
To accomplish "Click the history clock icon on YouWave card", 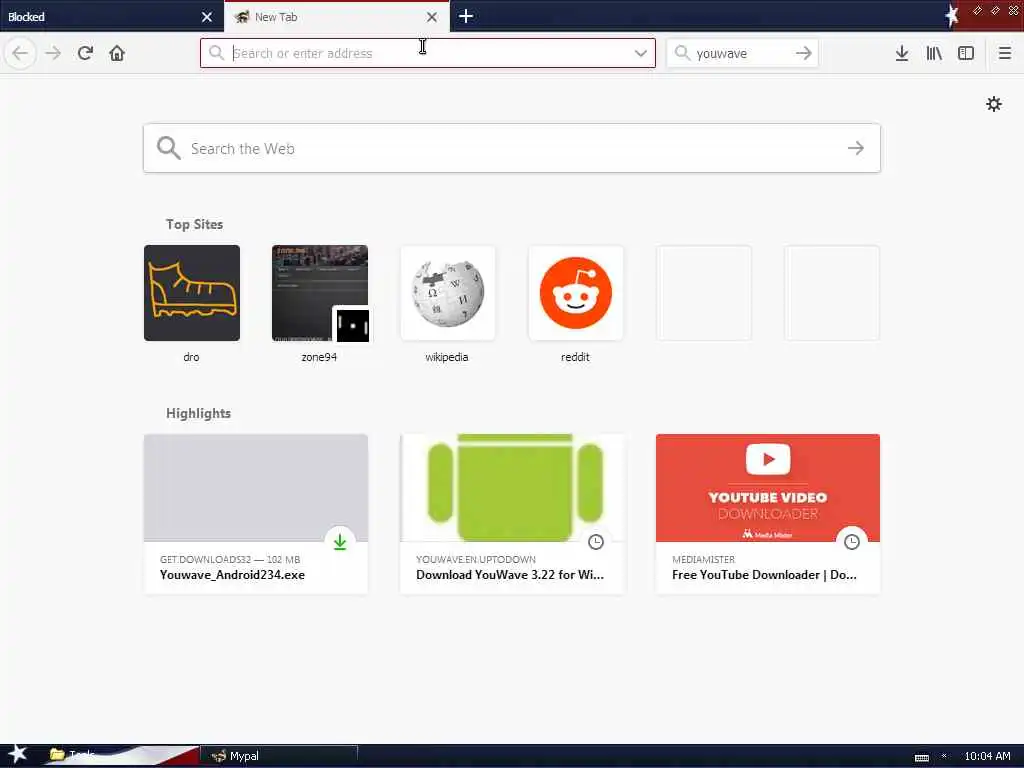I will 596,541.
